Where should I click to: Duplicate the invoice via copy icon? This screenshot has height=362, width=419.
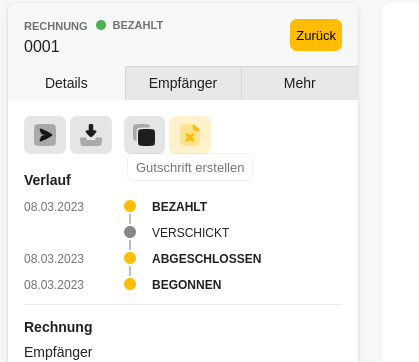(144, 135)
